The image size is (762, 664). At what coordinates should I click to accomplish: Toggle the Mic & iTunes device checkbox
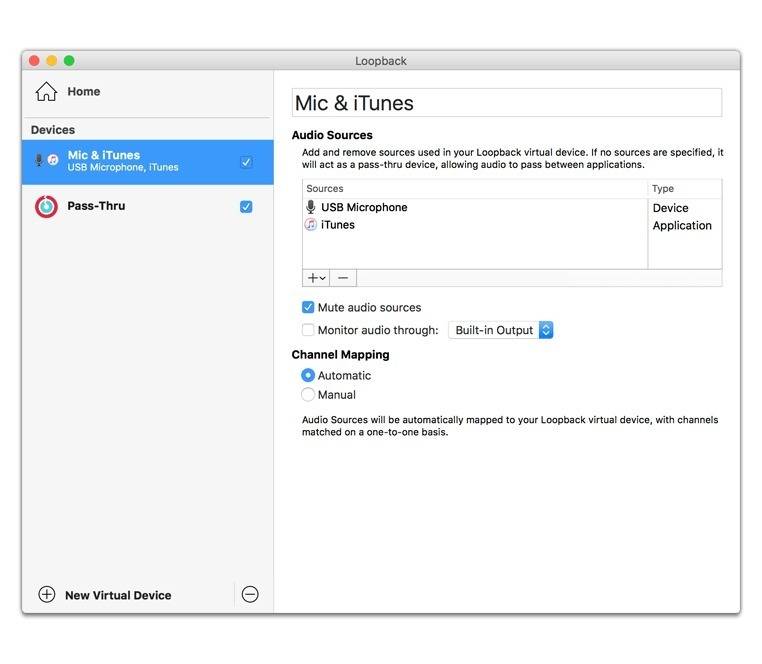coord(246,162)
